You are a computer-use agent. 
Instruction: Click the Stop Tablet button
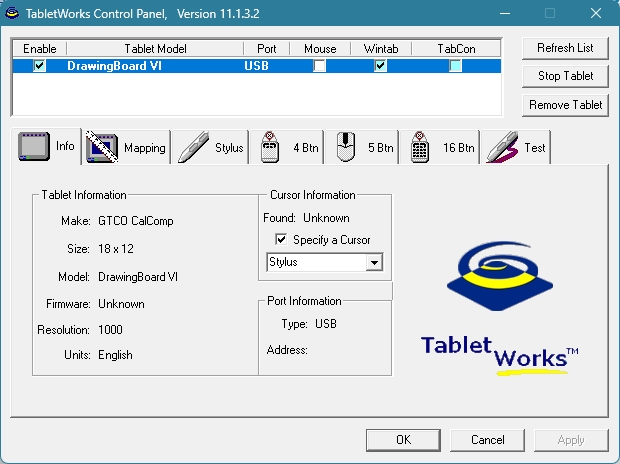[565, 76]
